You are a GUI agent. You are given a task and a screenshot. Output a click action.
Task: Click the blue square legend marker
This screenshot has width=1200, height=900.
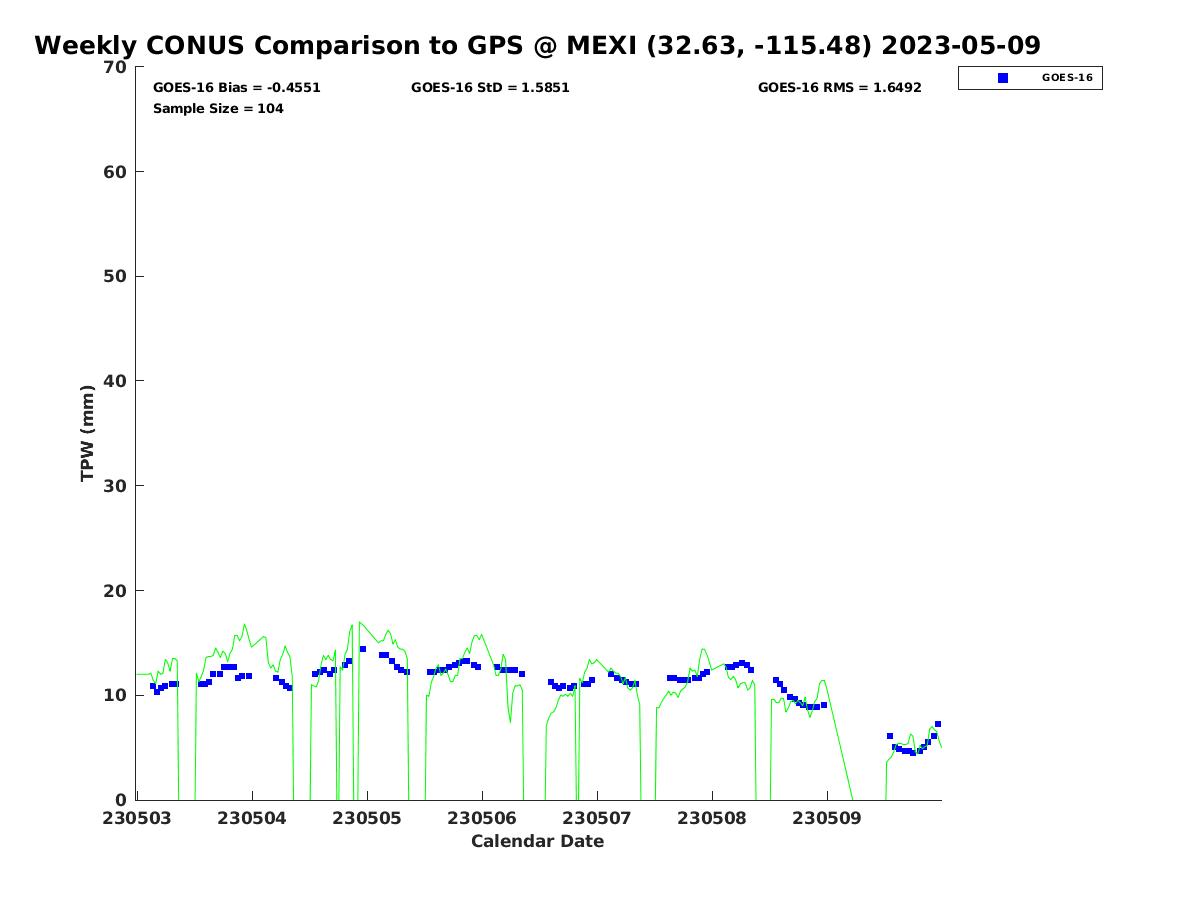coord(1003,78)
